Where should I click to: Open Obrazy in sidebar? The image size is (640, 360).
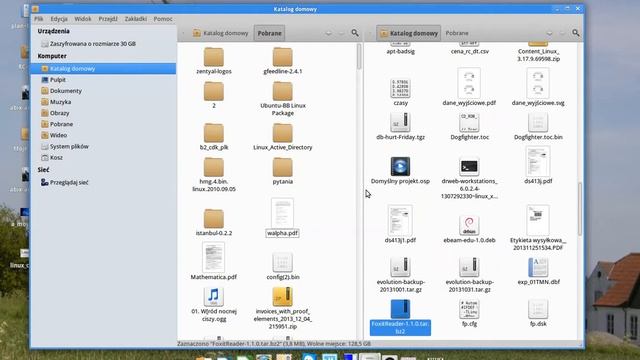[55, 113]
